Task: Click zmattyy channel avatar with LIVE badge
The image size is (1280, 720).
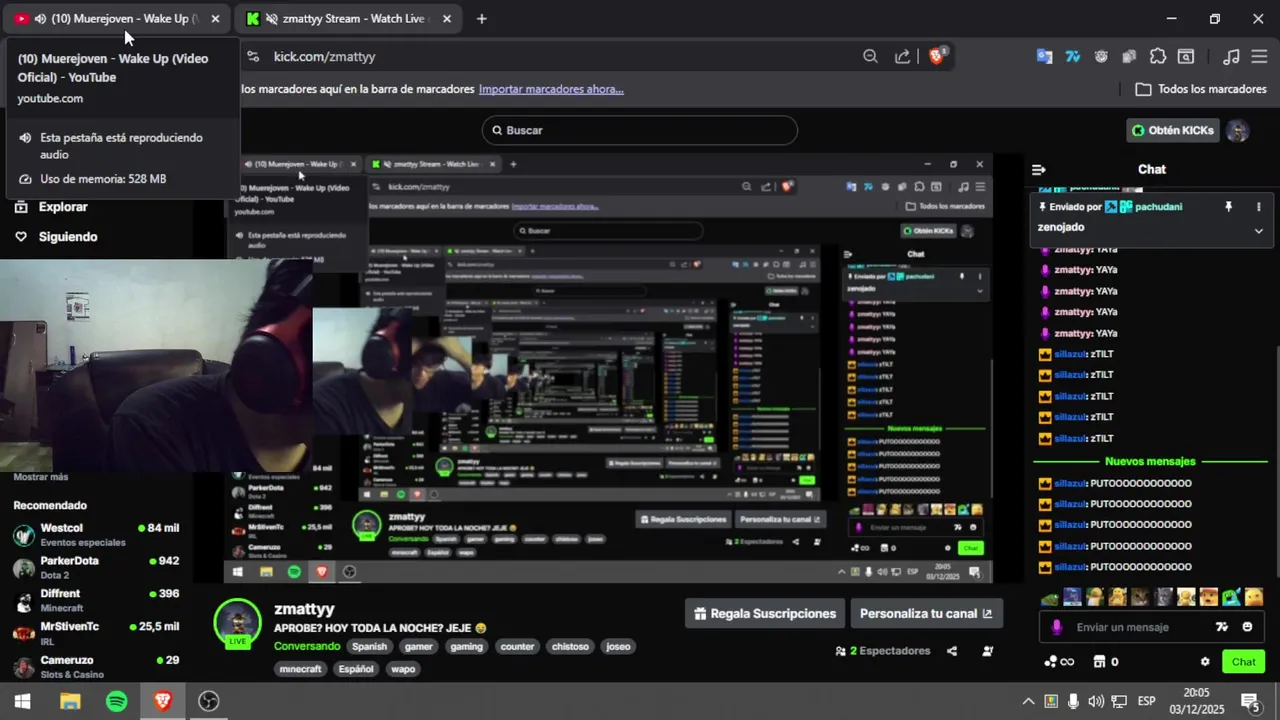Action: coord(238,624)
